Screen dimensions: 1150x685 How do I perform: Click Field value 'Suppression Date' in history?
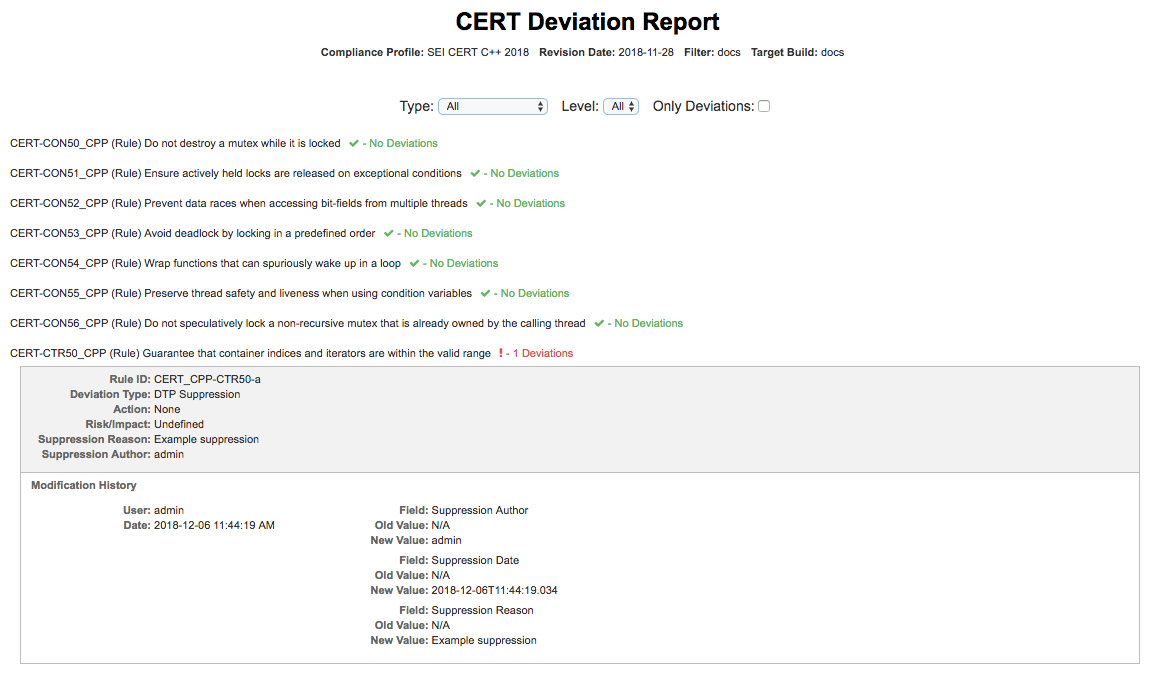click(x=475, y=561)
